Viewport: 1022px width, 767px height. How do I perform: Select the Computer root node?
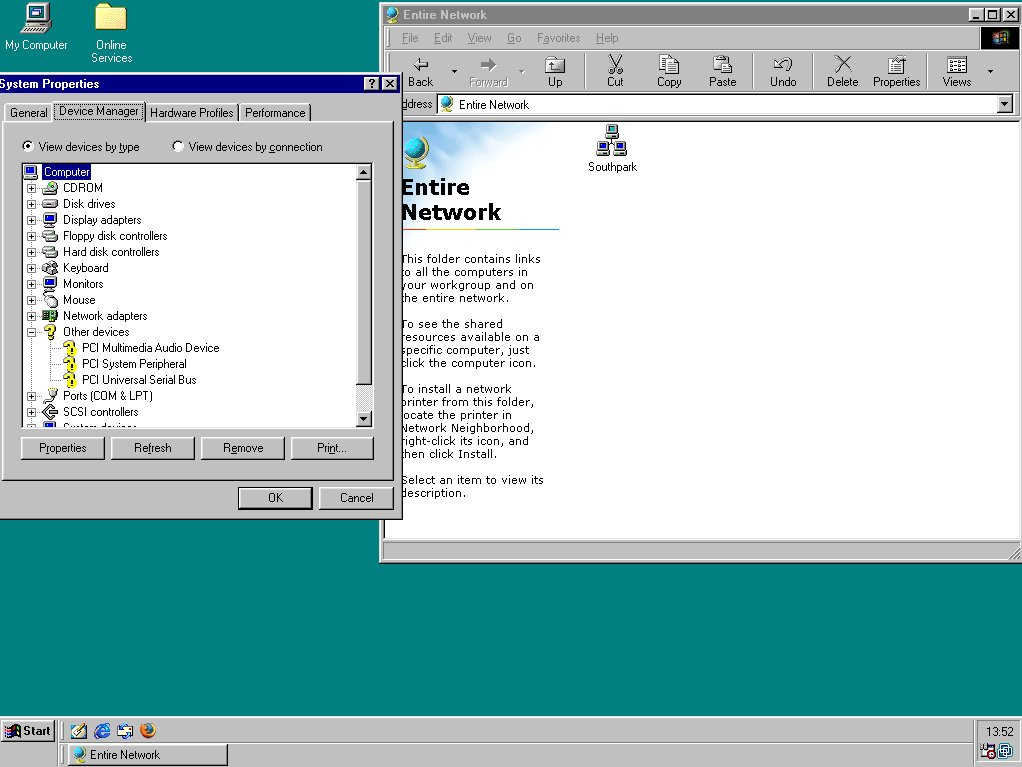pos(66,172)
